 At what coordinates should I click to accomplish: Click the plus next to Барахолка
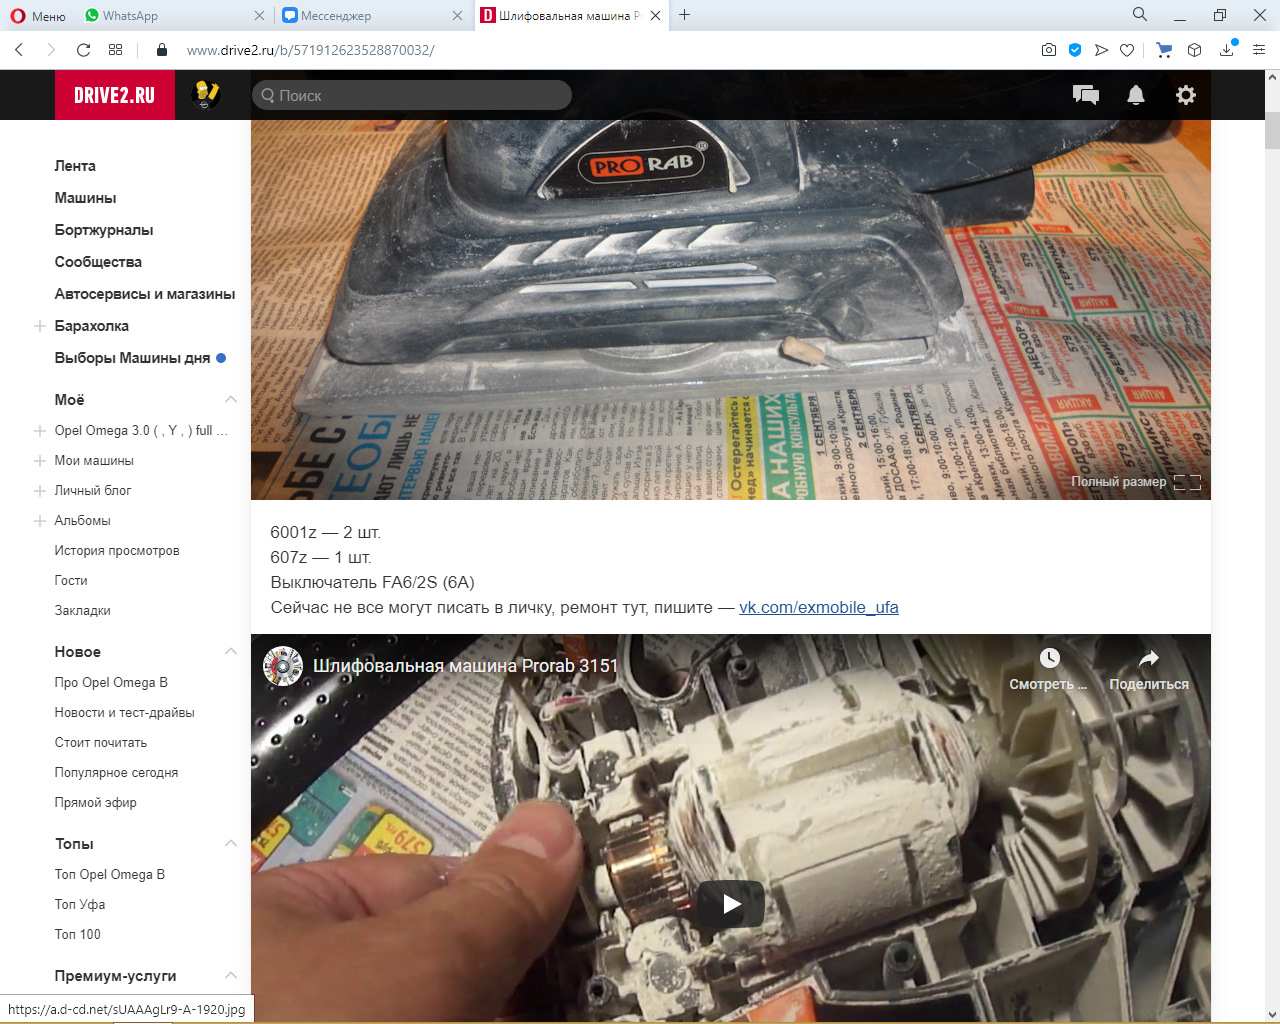(x=40, y=326)
